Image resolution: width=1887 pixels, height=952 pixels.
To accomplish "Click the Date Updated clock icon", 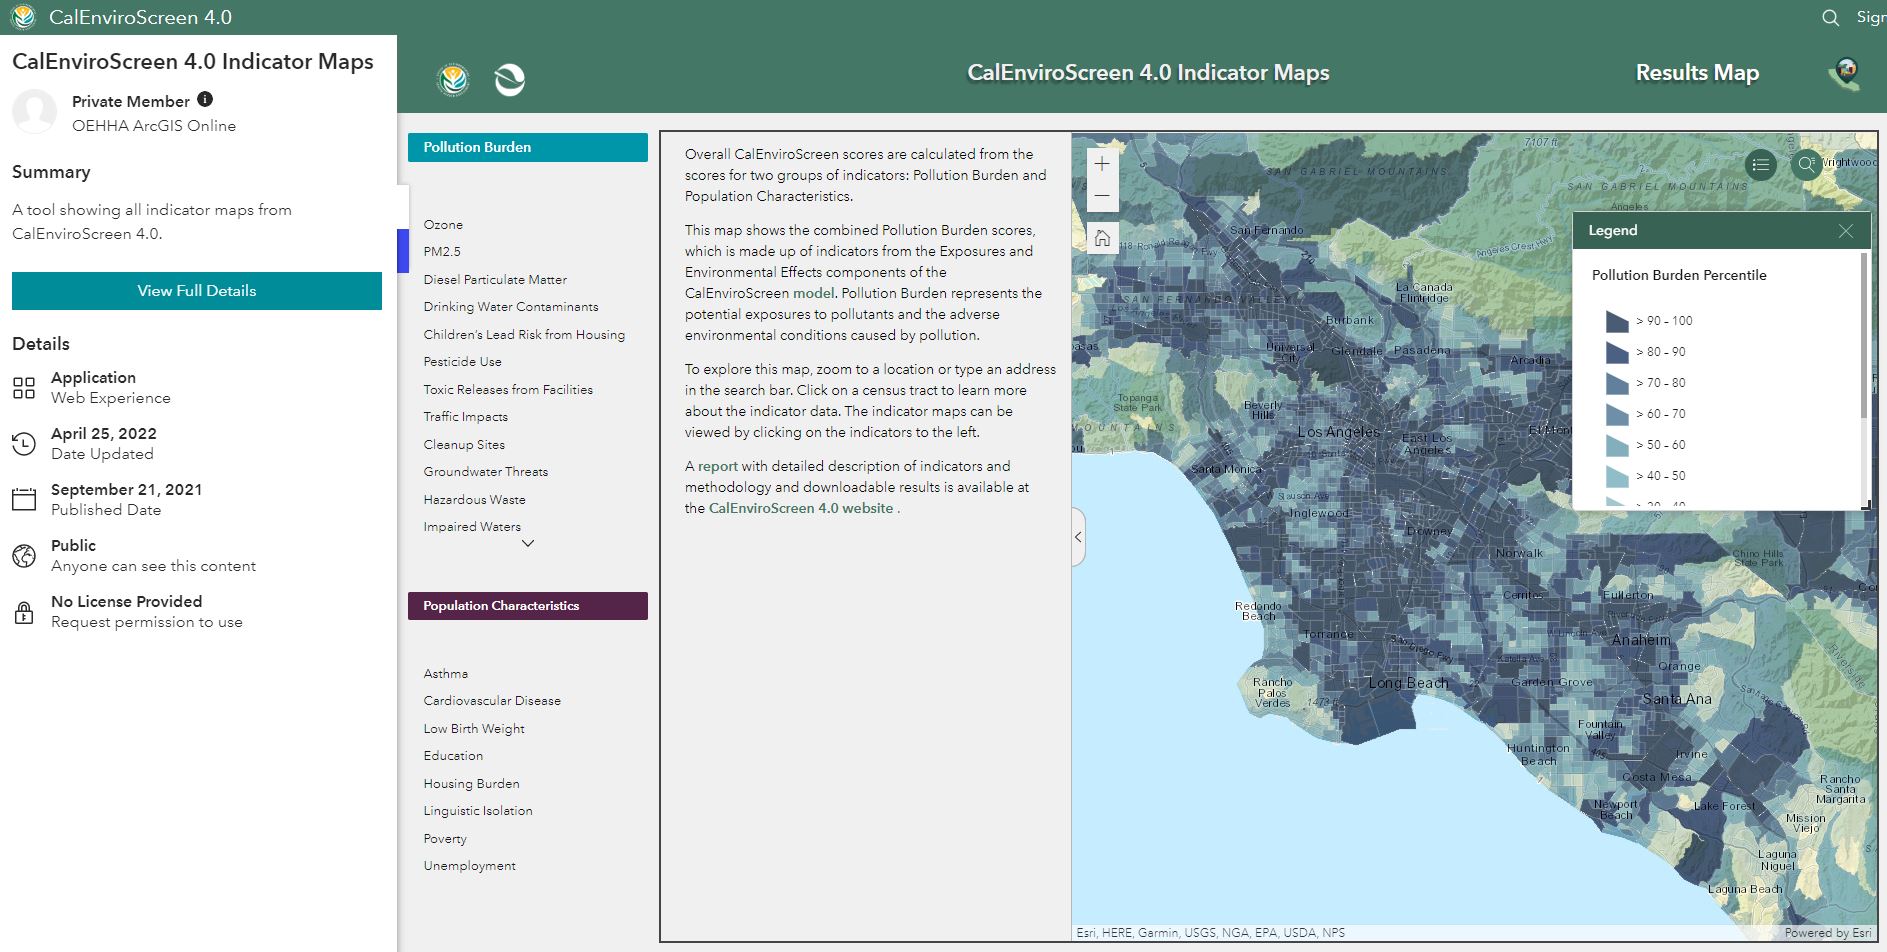I will (24, 443).
